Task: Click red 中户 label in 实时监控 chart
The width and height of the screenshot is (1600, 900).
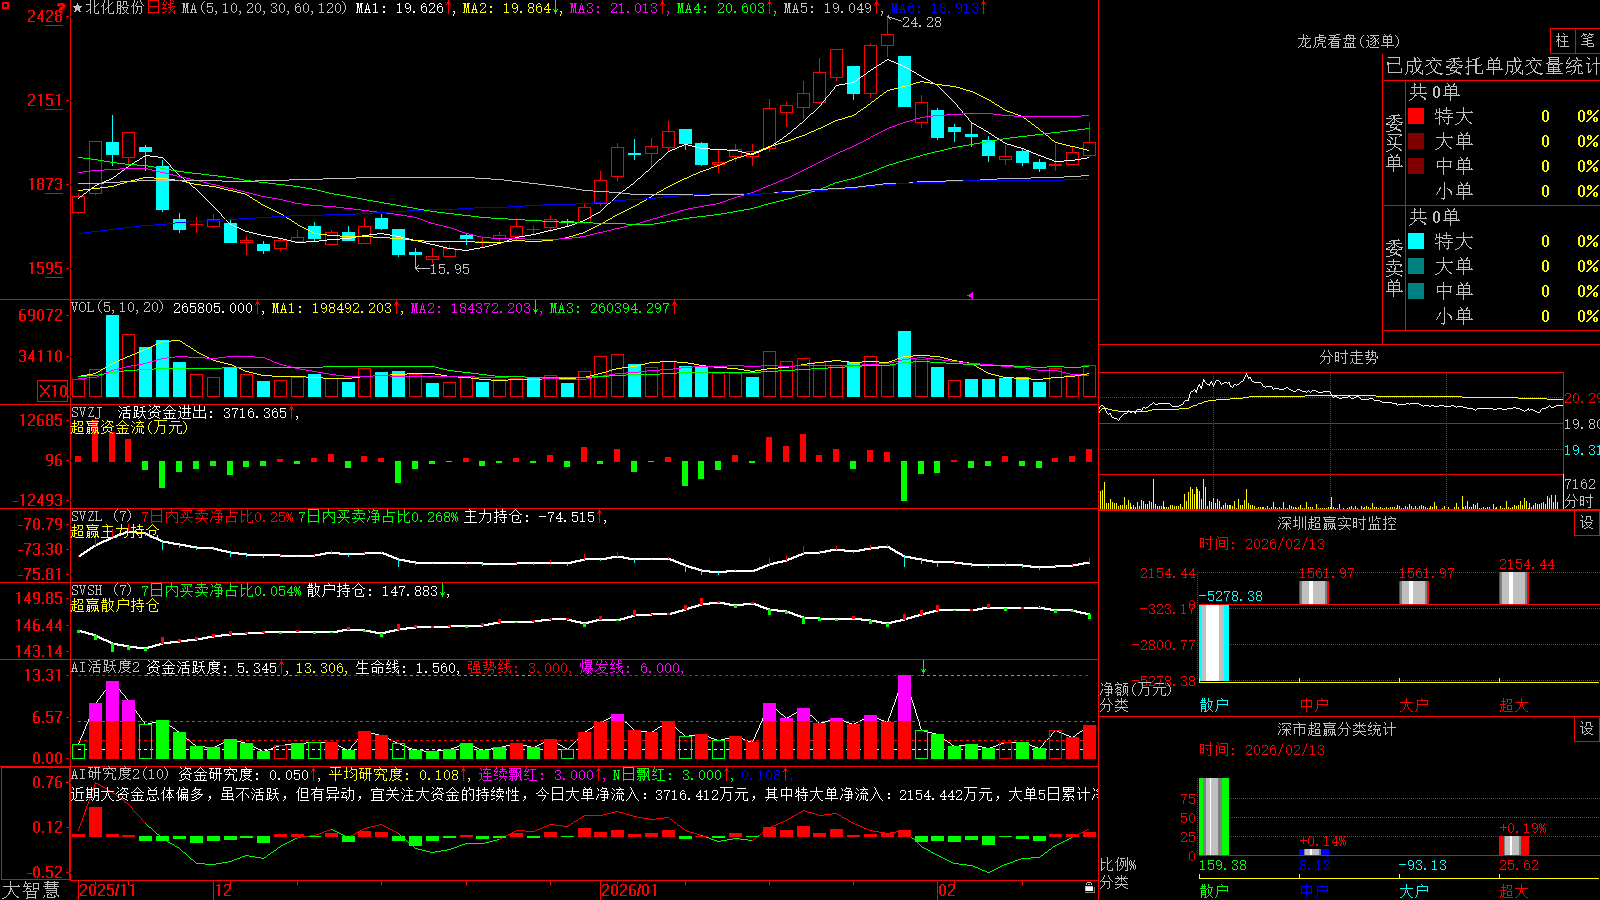Action: tap(1314, 705)
